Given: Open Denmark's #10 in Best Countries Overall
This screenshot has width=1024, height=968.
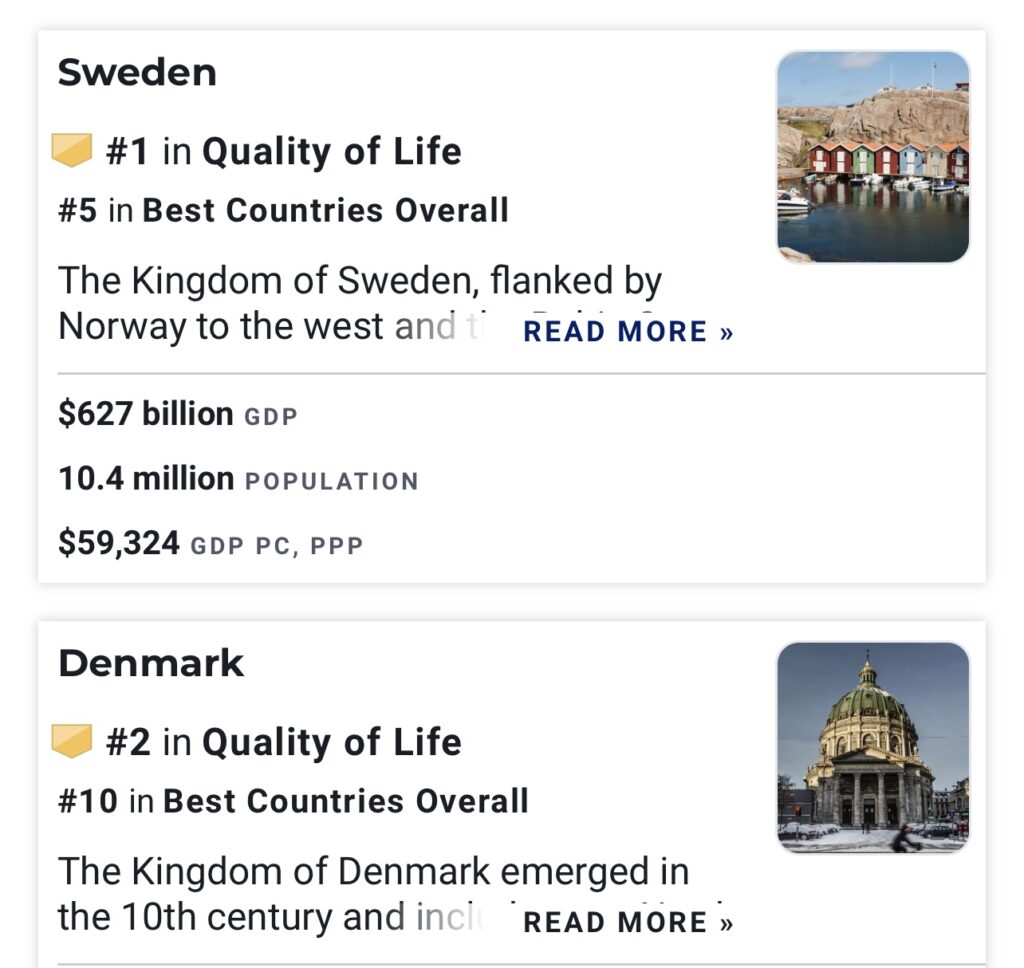Looking at the screenshot, I should click(293, 801).
